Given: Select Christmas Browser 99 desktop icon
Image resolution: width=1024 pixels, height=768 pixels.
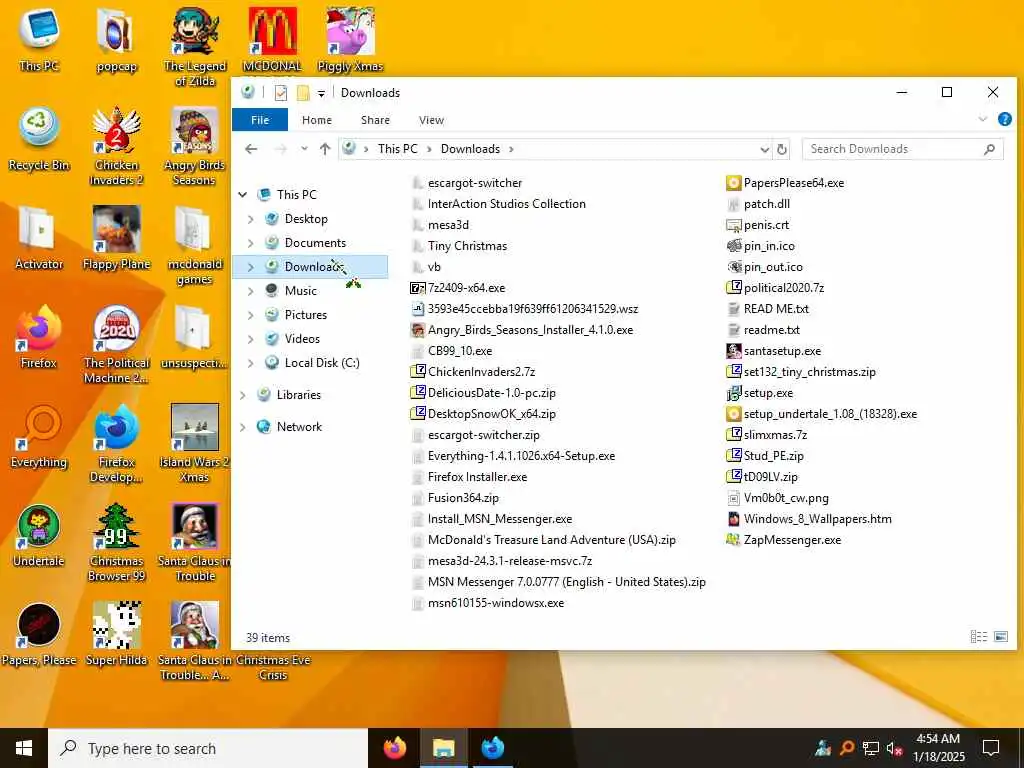Looking at the screenshot, I should point(116,542).
